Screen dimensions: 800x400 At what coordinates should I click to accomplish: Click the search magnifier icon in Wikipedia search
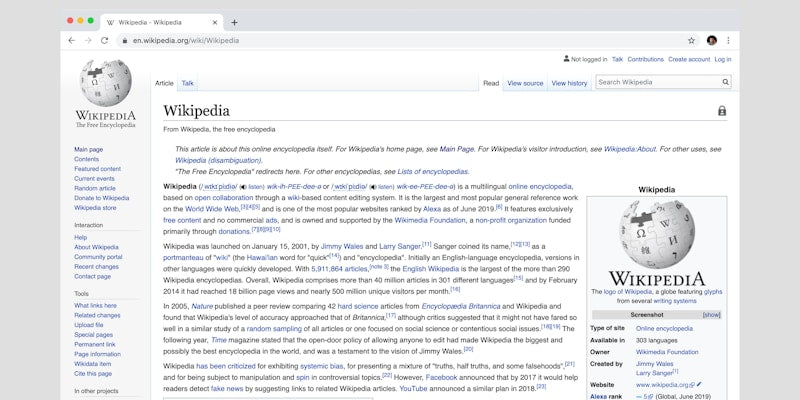pos(725,82)
